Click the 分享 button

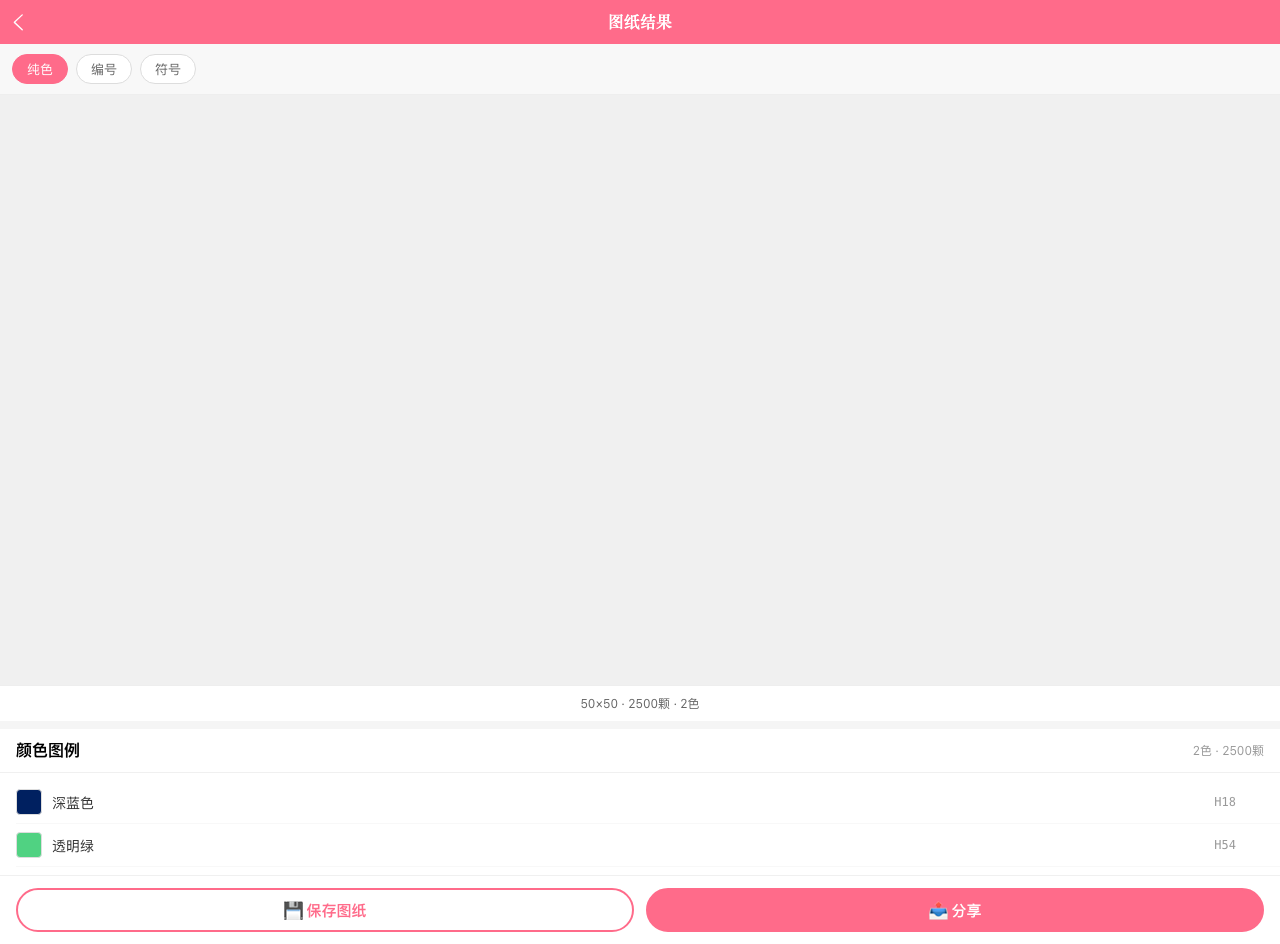pos(955,910)
